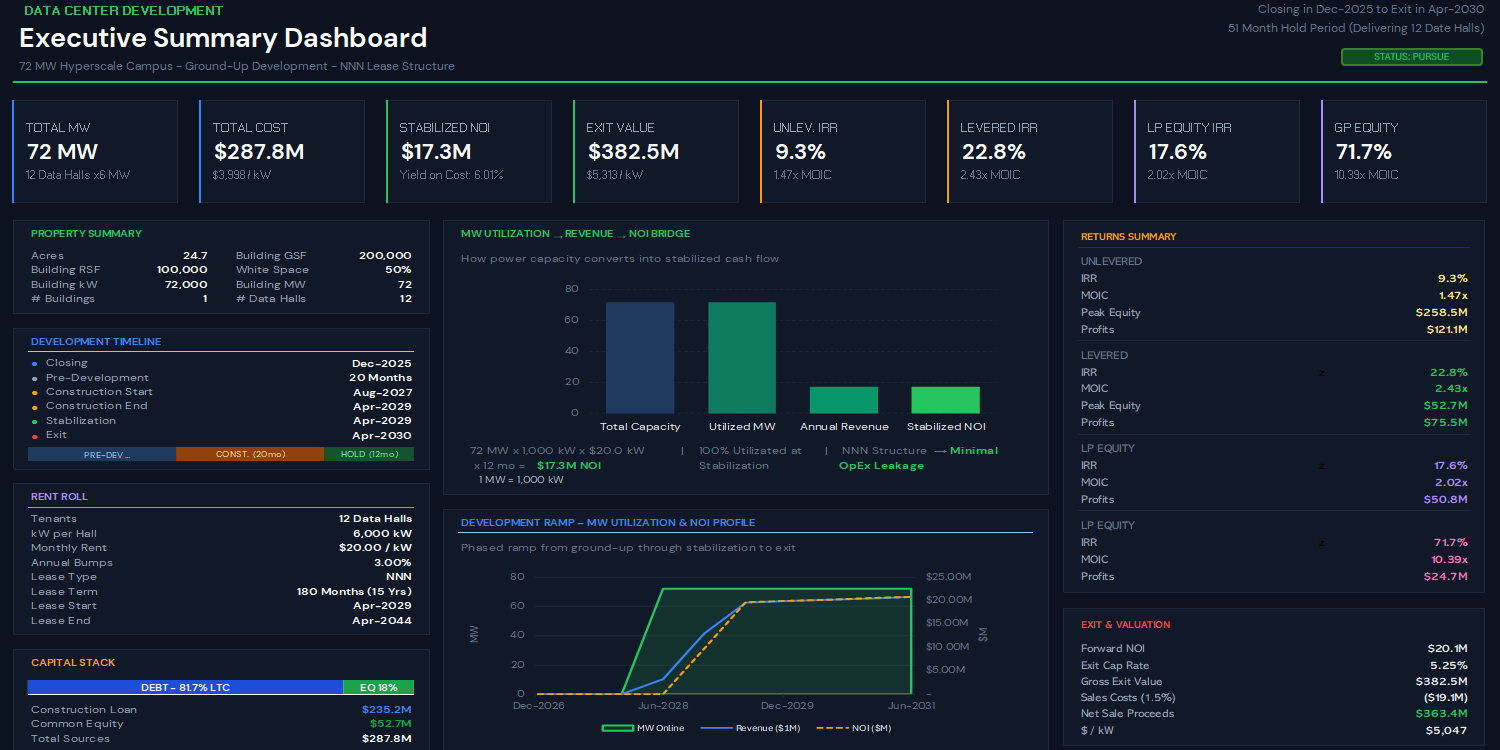Select the LP EQUITY IRR card
This screenshot has height=750, width=1500.
pos(1217,151)
